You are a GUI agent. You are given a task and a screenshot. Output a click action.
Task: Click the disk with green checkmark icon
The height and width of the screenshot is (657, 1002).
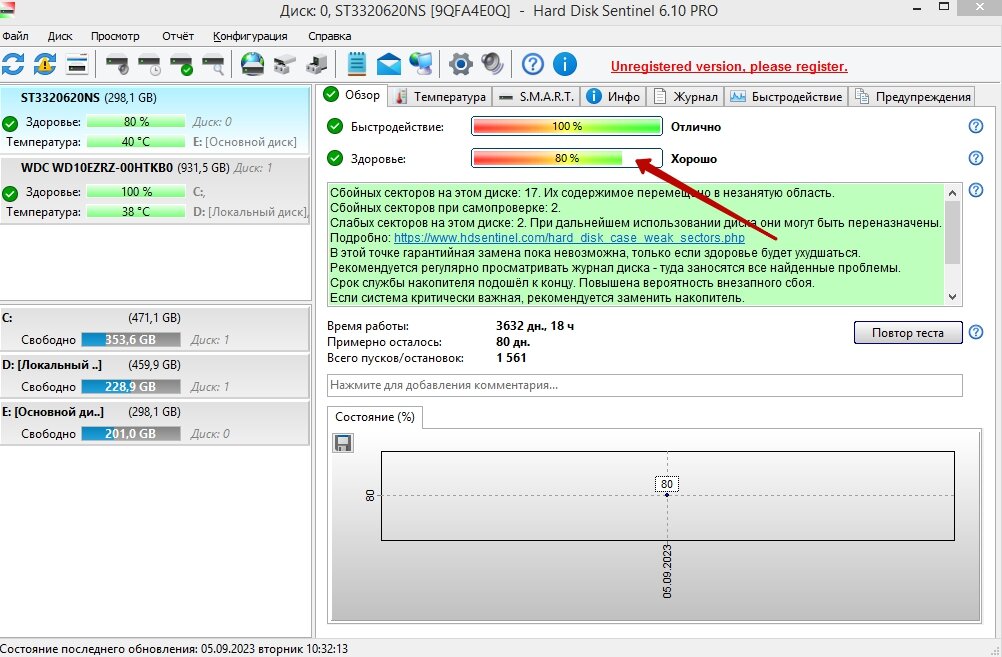[x=181, y=65]
